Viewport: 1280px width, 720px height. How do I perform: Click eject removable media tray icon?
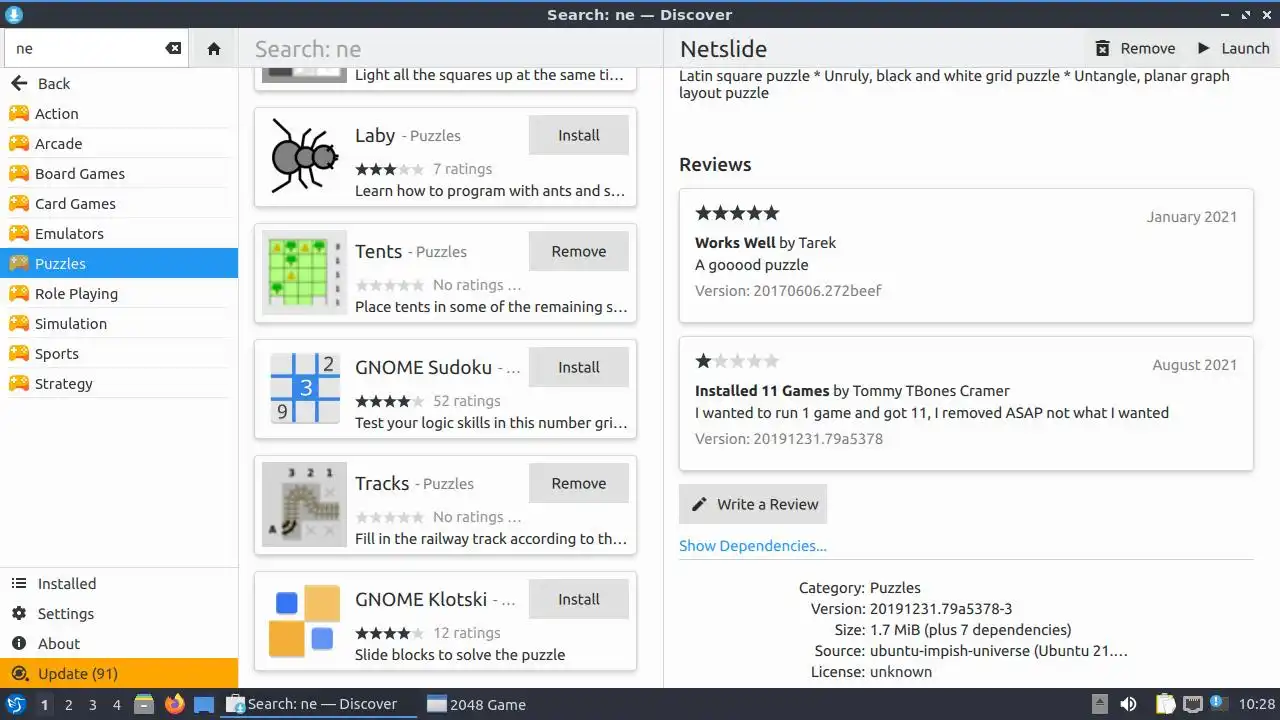(x=1099, y=704)
